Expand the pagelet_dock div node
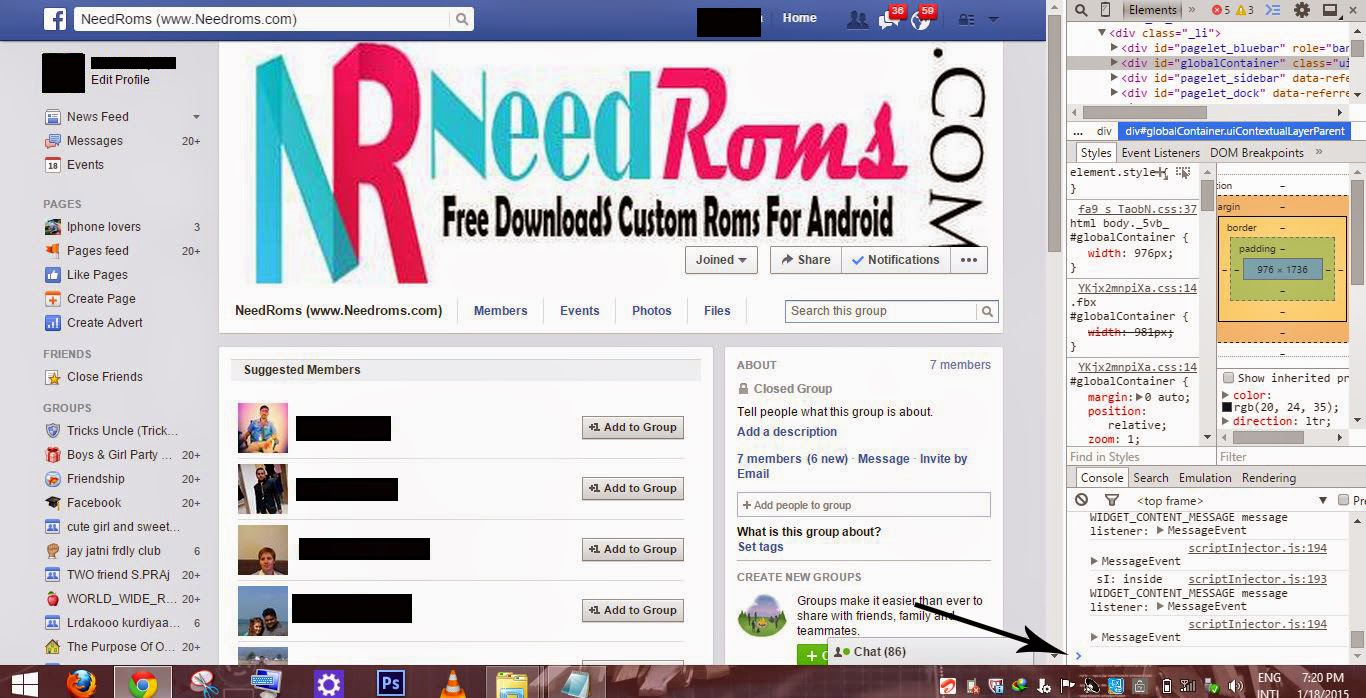1366x698 pixels. (x=1115, y=92)
